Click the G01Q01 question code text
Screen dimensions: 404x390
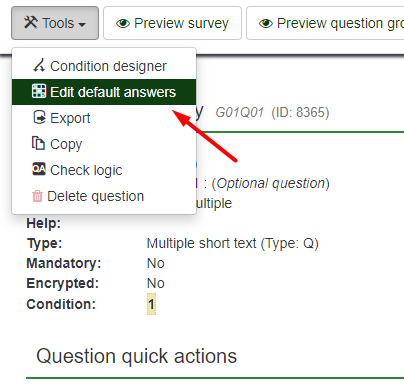(240, 112)
